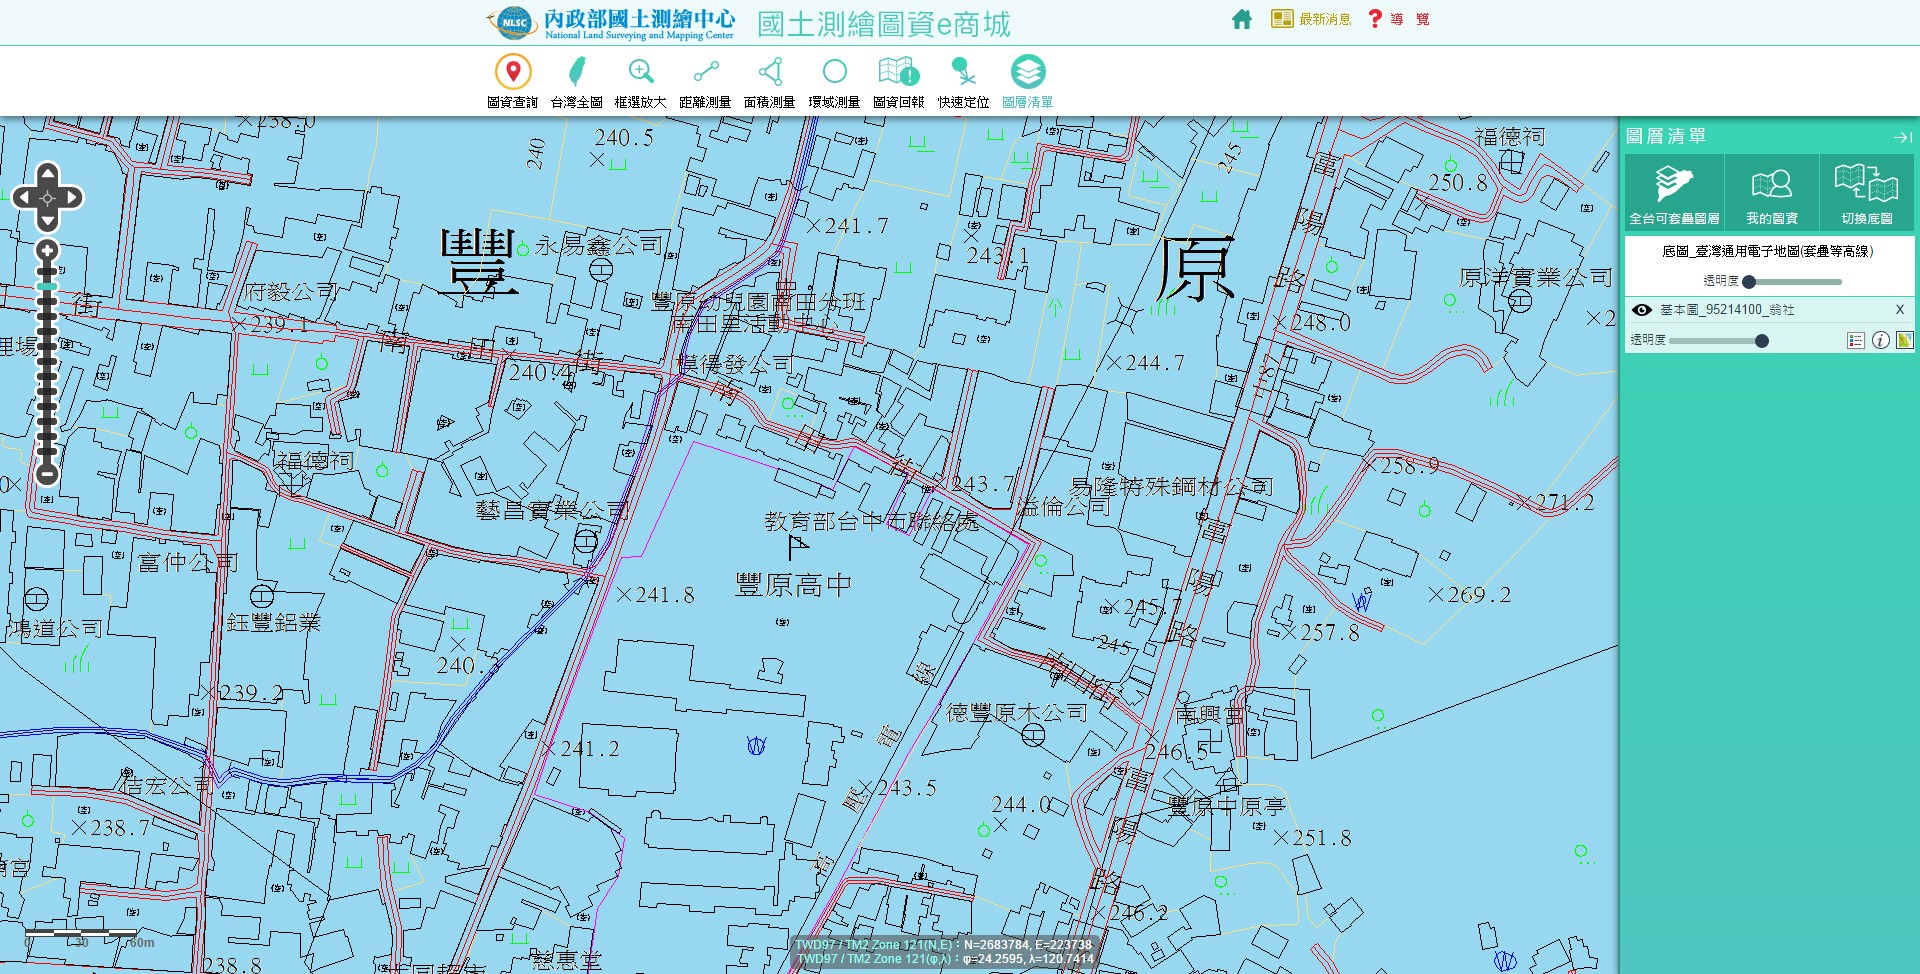Open the 切換底圖 basemap switcher tab
The height and width of the screenshot is (974, 1920).
pos(1866,192)
